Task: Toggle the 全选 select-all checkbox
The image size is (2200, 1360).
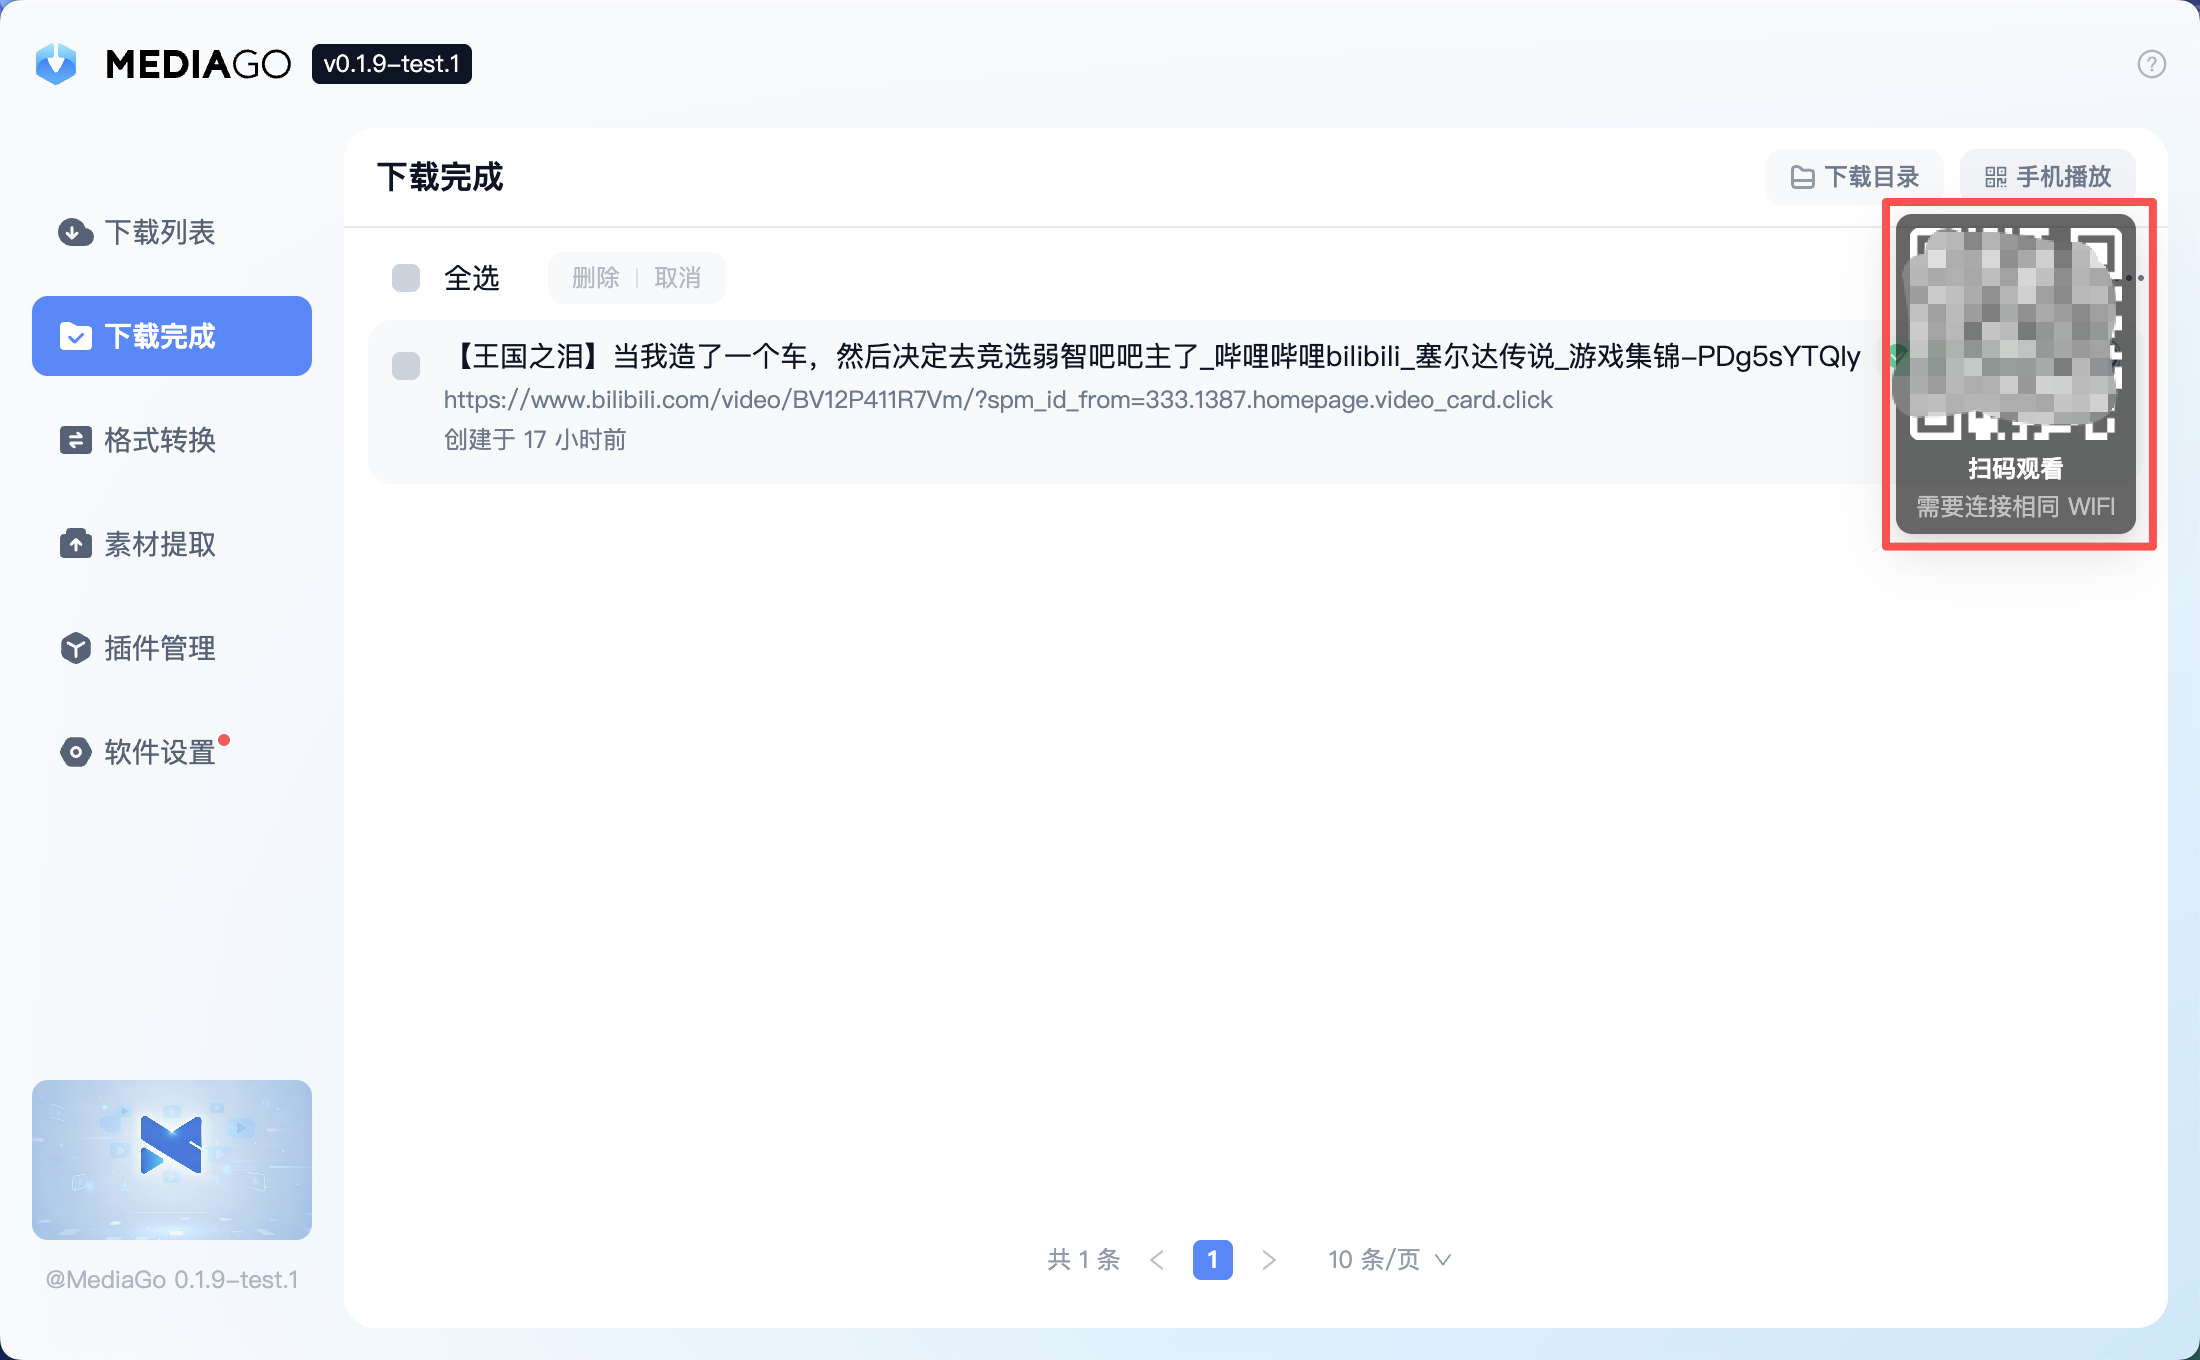Action: pyautogui.click(x=406, y=278)
